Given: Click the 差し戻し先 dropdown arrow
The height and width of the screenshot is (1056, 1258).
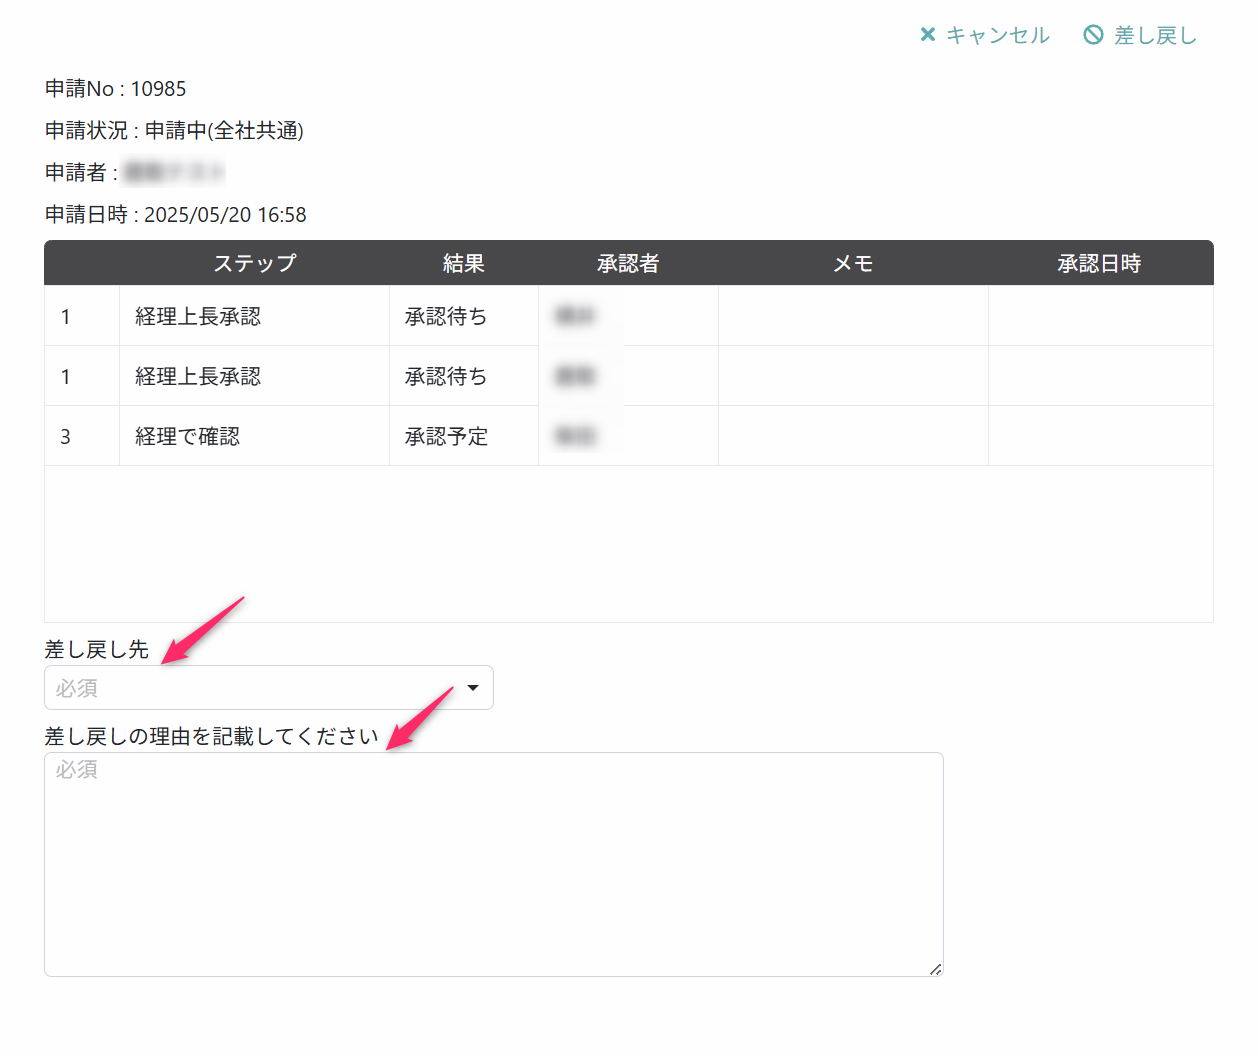Looking at the screenshot, I should (x=473, y=688).
